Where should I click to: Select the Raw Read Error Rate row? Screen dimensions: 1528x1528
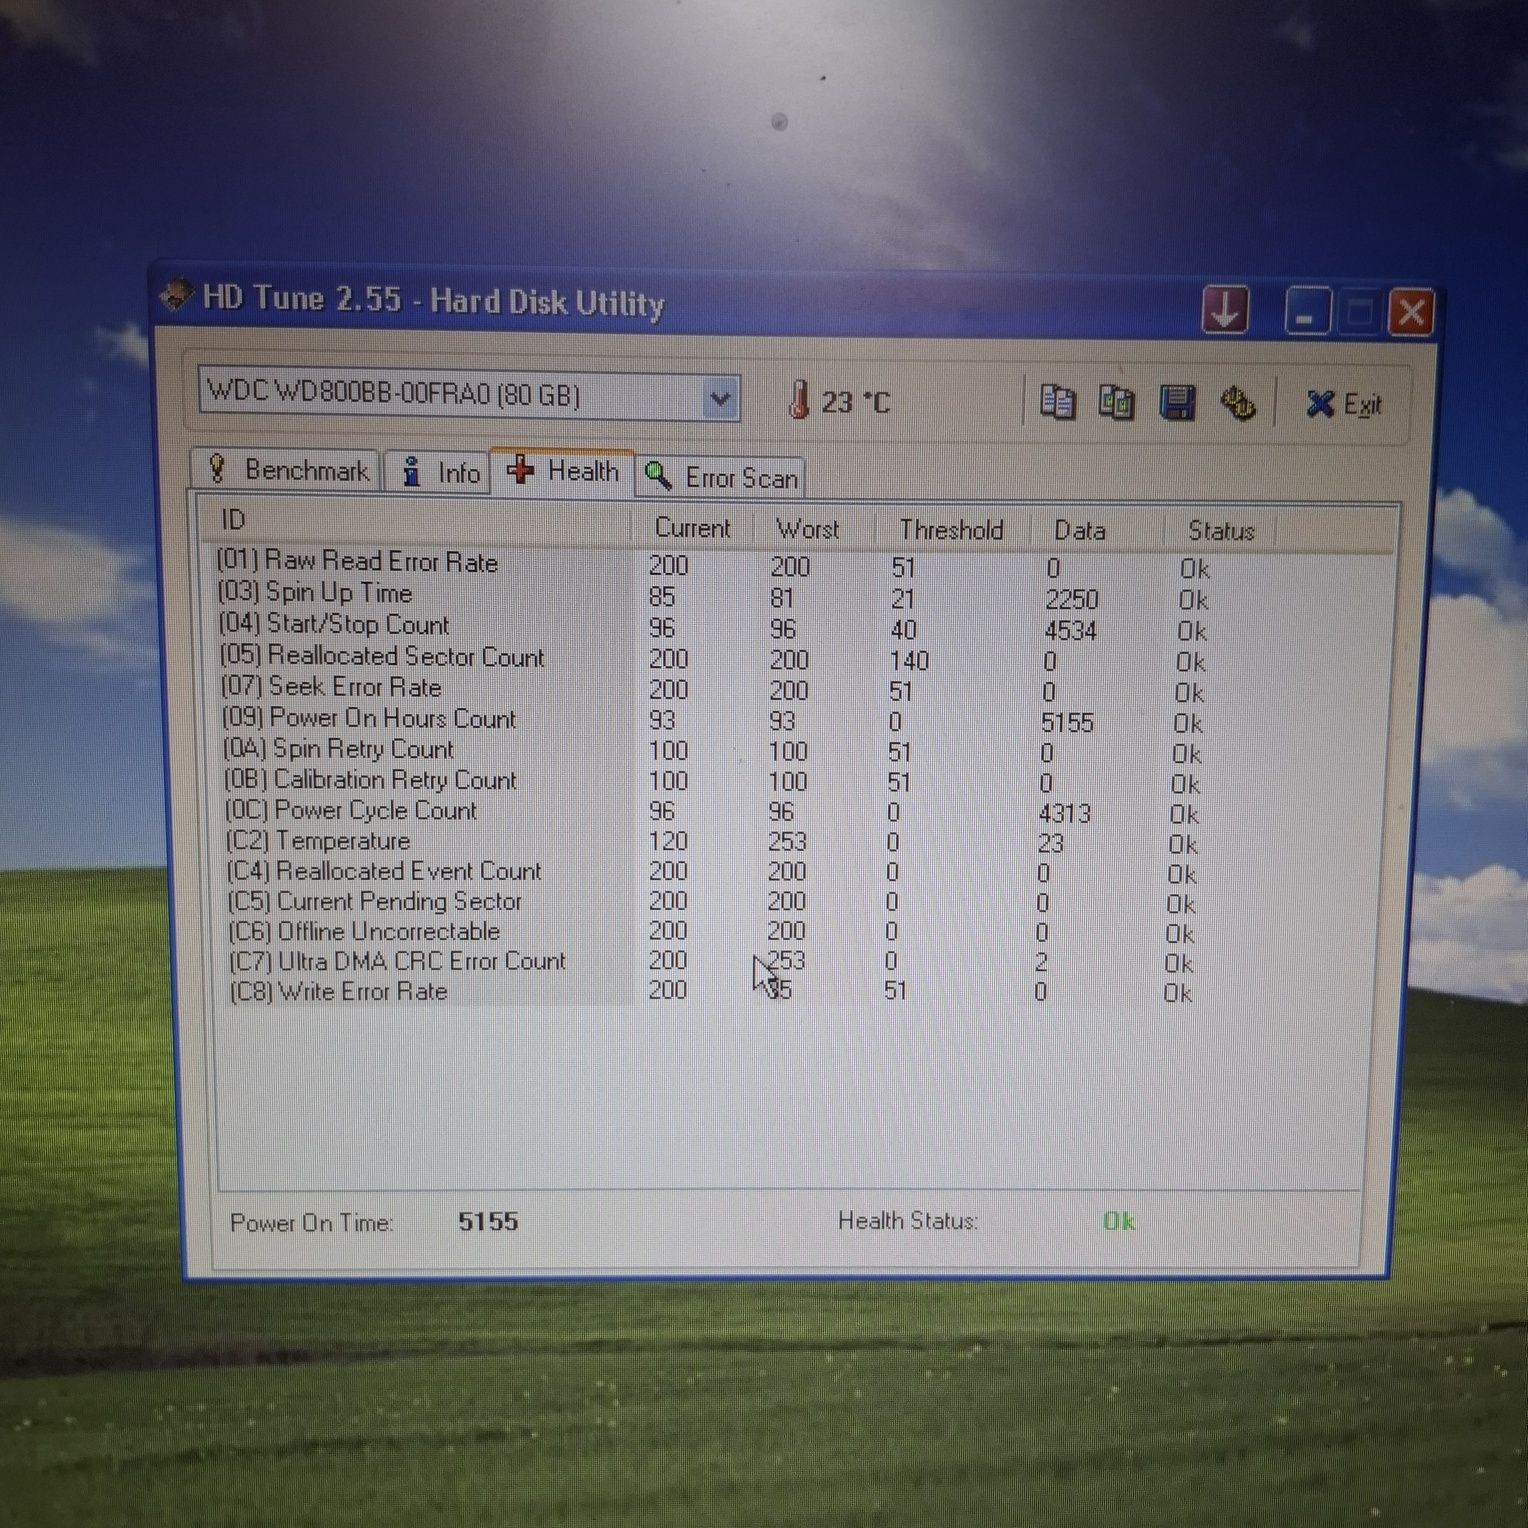click(x=714, y=565)
